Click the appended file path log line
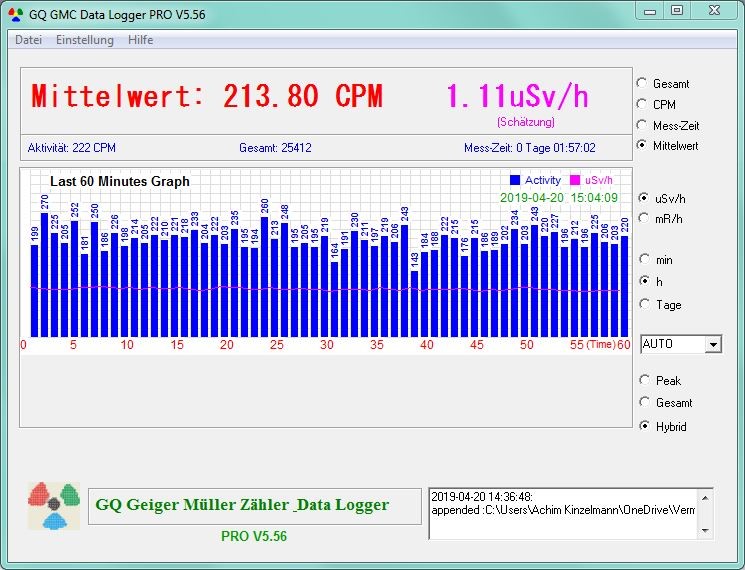745x570 pixels. pos(563,510)
